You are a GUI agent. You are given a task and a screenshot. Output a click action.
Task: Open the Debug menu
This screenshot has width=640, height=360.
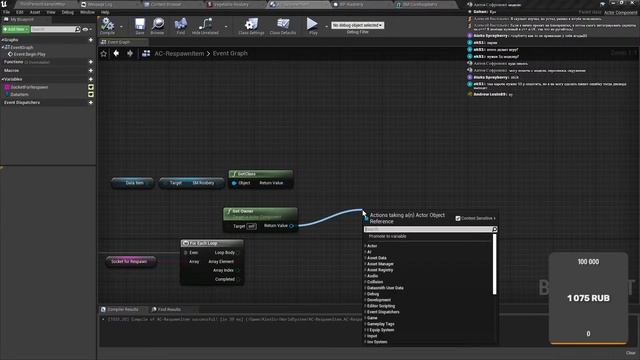68,12
